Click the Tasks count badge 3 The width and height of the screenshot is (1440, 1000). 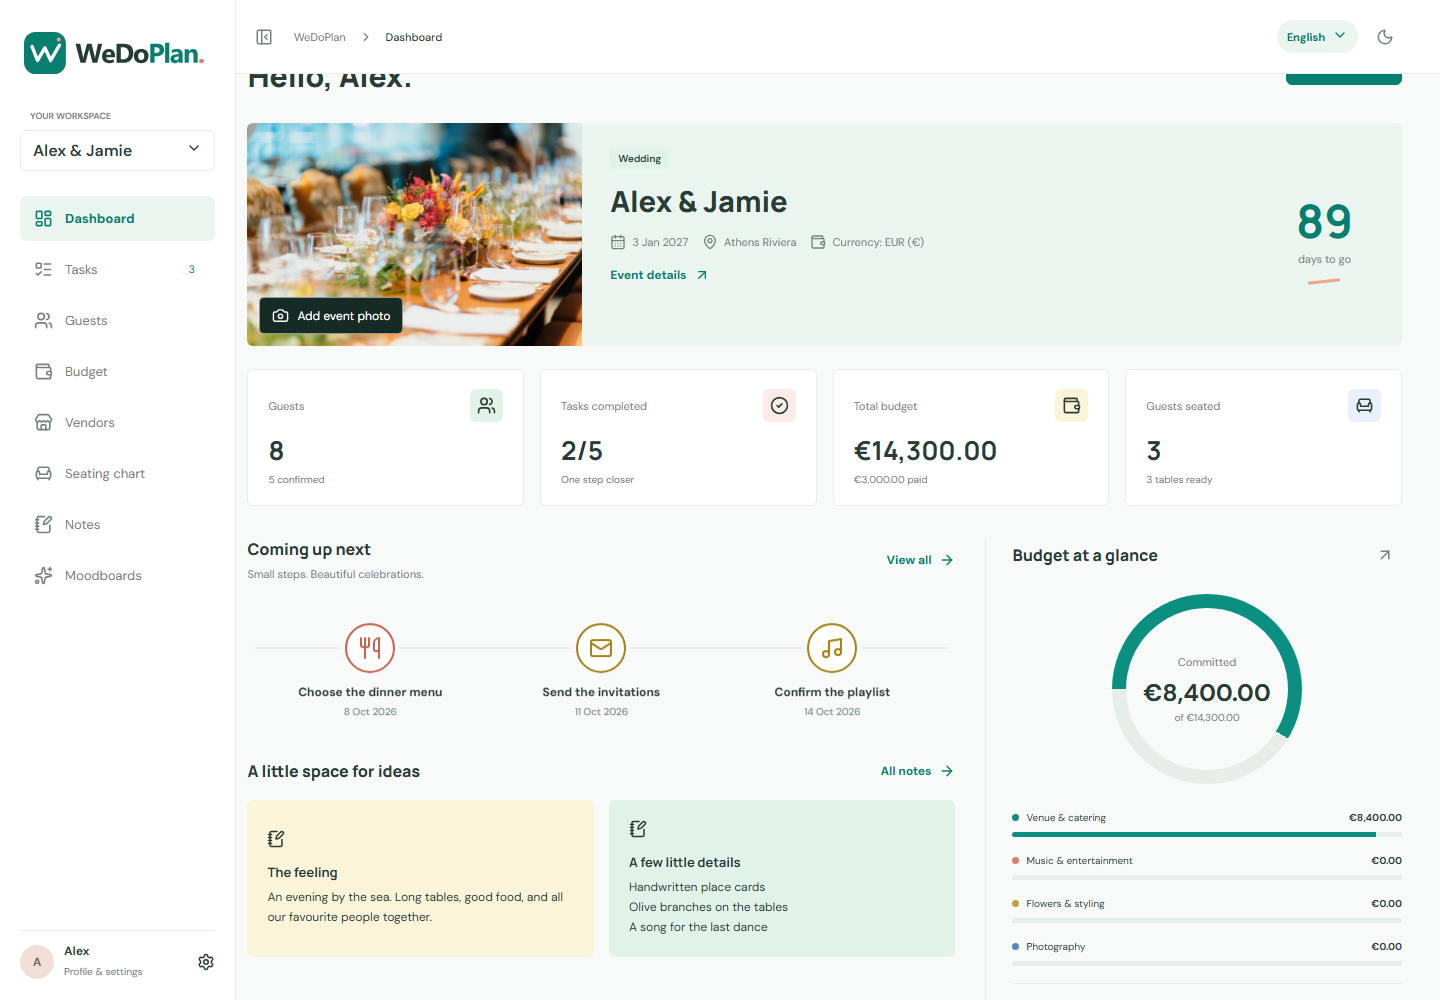(x=192, y=269)
